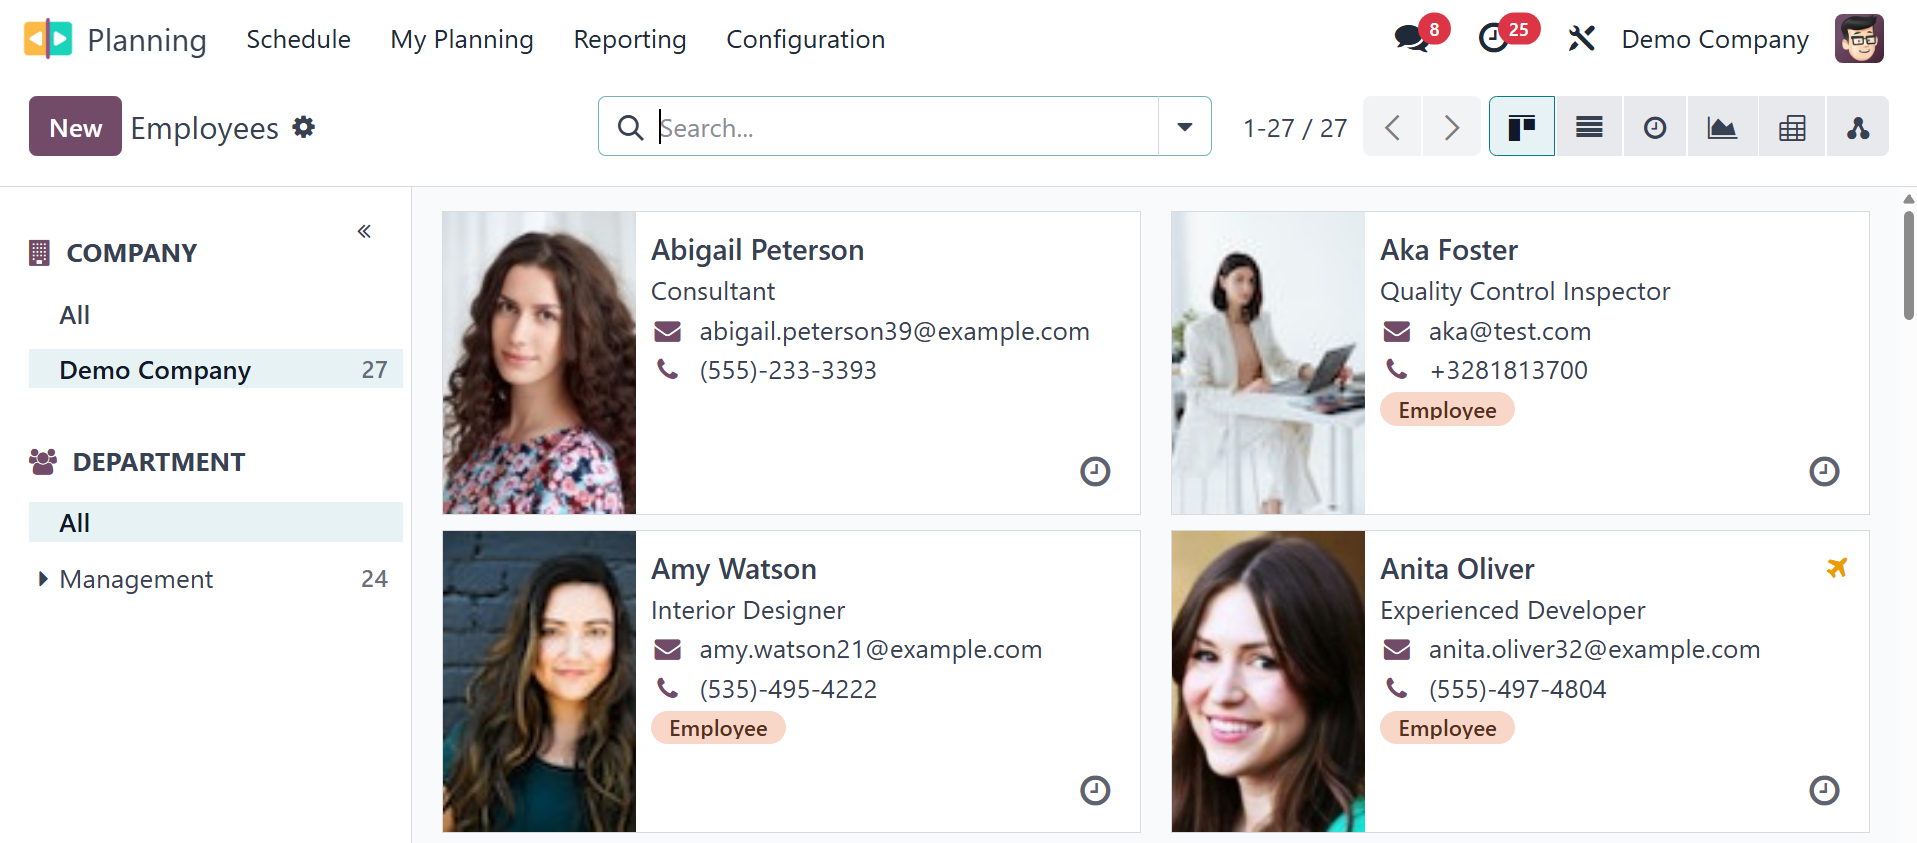The height and width of the screenshot is (843, 1917).
Task: Open activities clock with 25 badge
Action: tap(1494, 39)
